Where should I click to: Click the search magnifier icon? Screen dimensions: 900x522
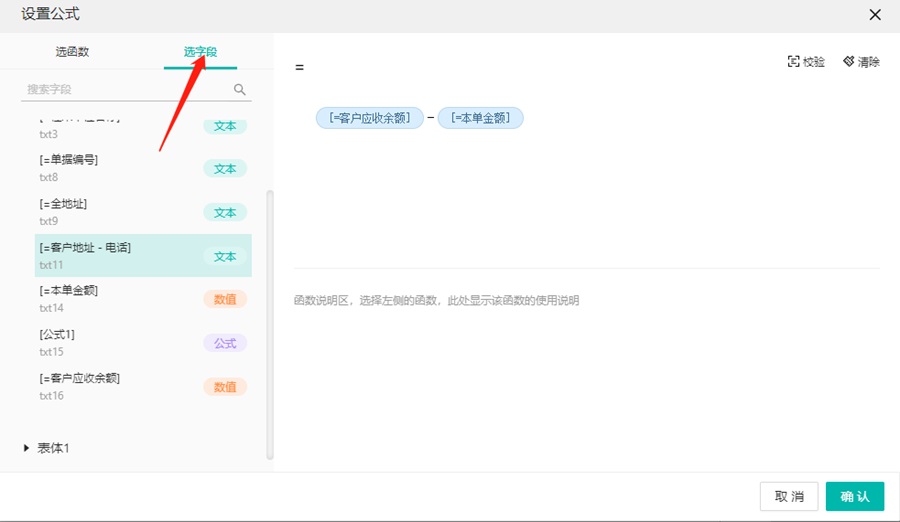(x=239, y=90)
